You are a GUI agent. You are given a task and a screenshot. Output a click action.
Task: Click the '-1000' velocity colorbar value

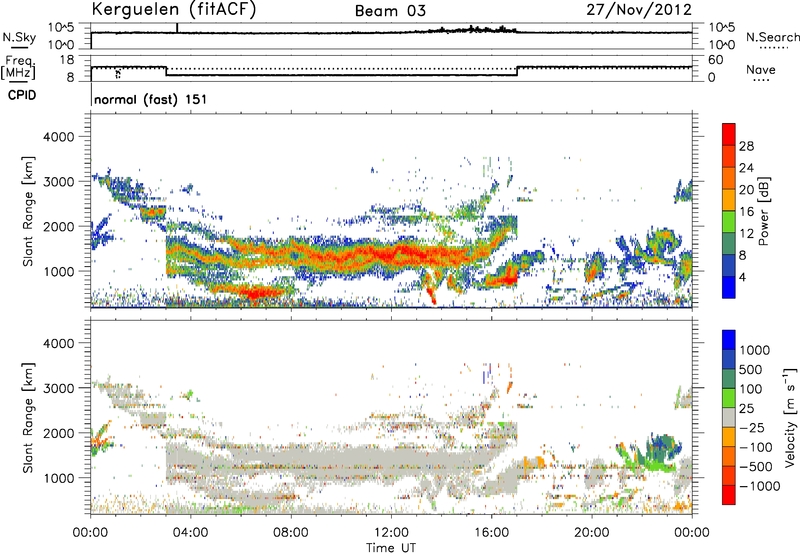click(x=759, y=486)
